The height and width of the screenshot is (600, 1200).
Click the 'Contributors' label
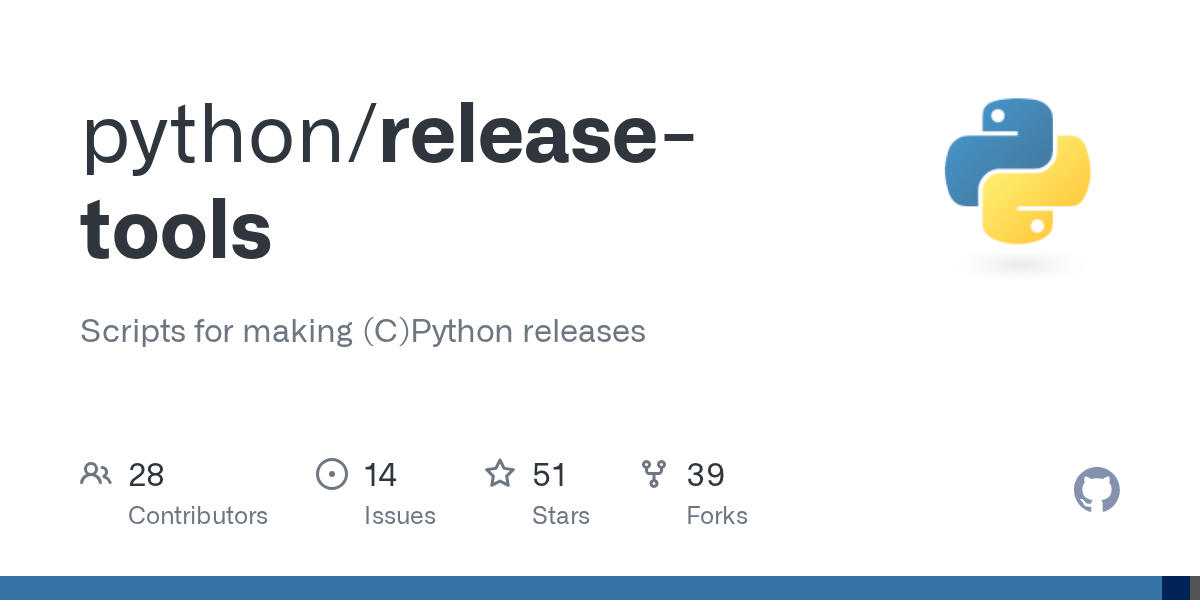pyautogui.click(x=198, y=516)
